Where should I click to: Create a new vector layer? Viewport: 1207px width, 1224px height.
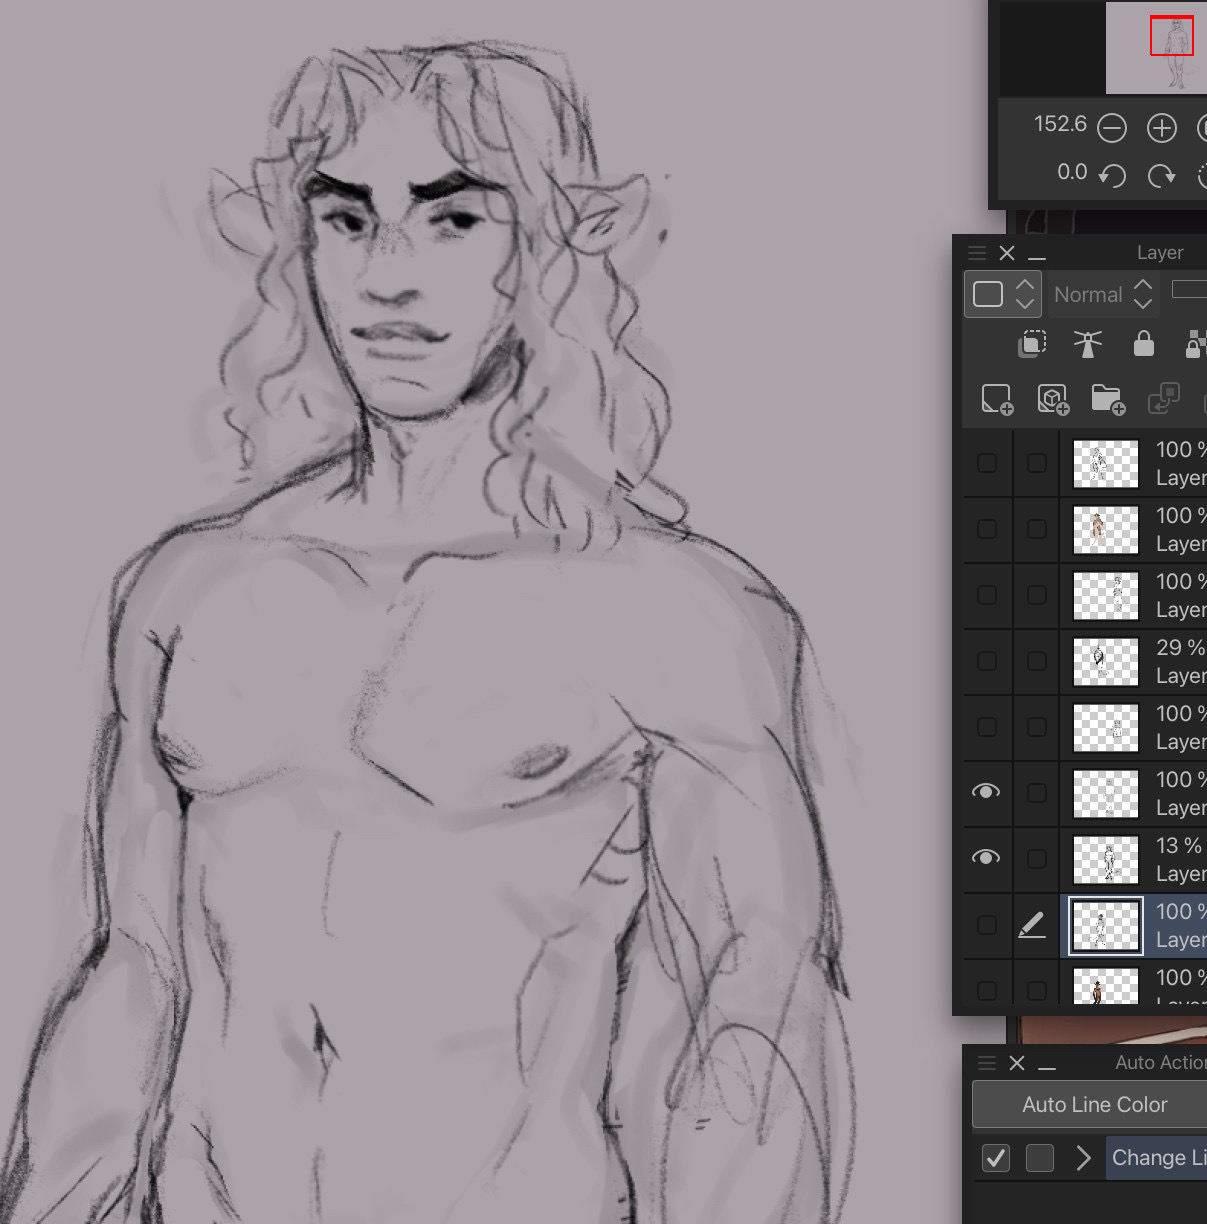tap(1052, 399)
